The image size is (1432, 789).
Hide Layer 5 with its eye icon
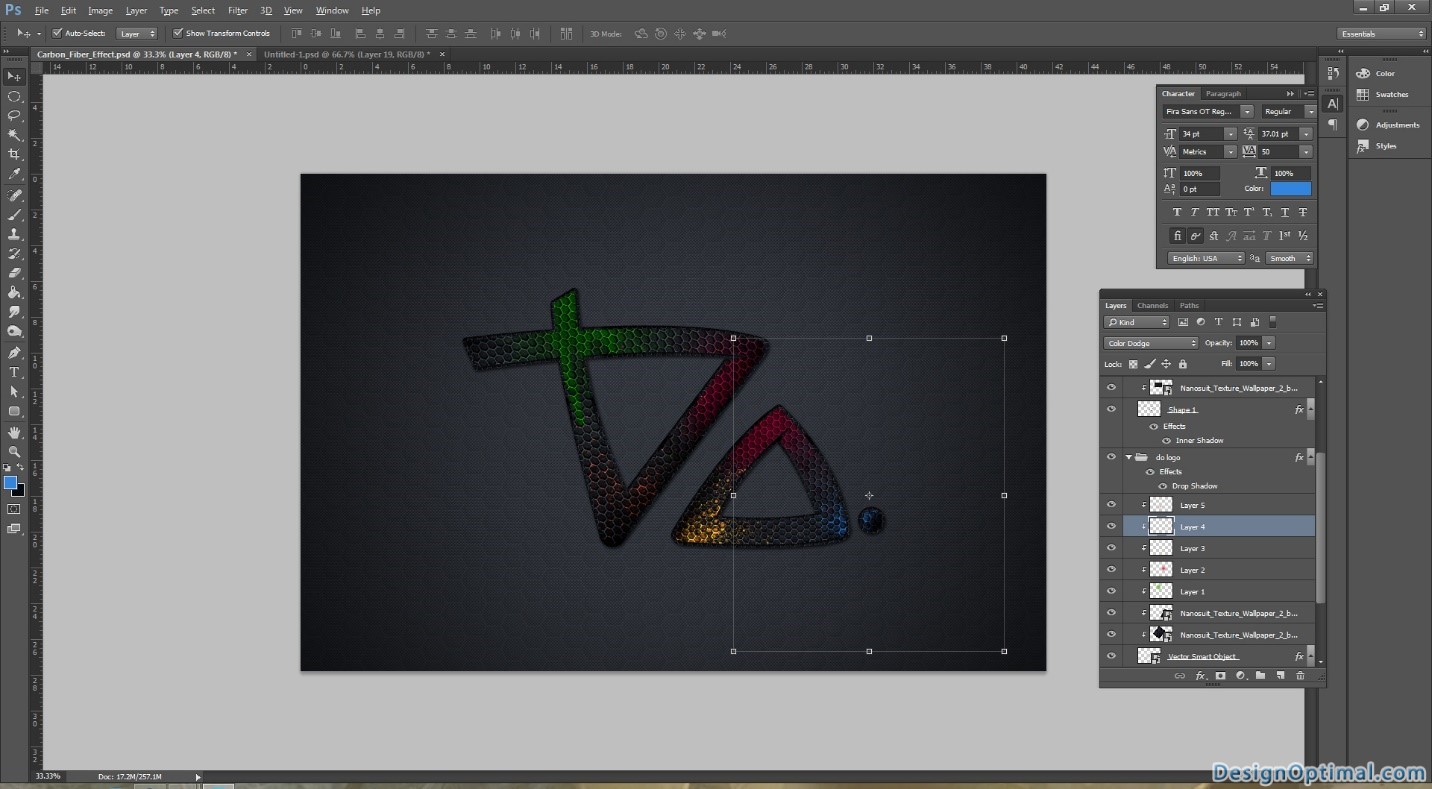1111,505
